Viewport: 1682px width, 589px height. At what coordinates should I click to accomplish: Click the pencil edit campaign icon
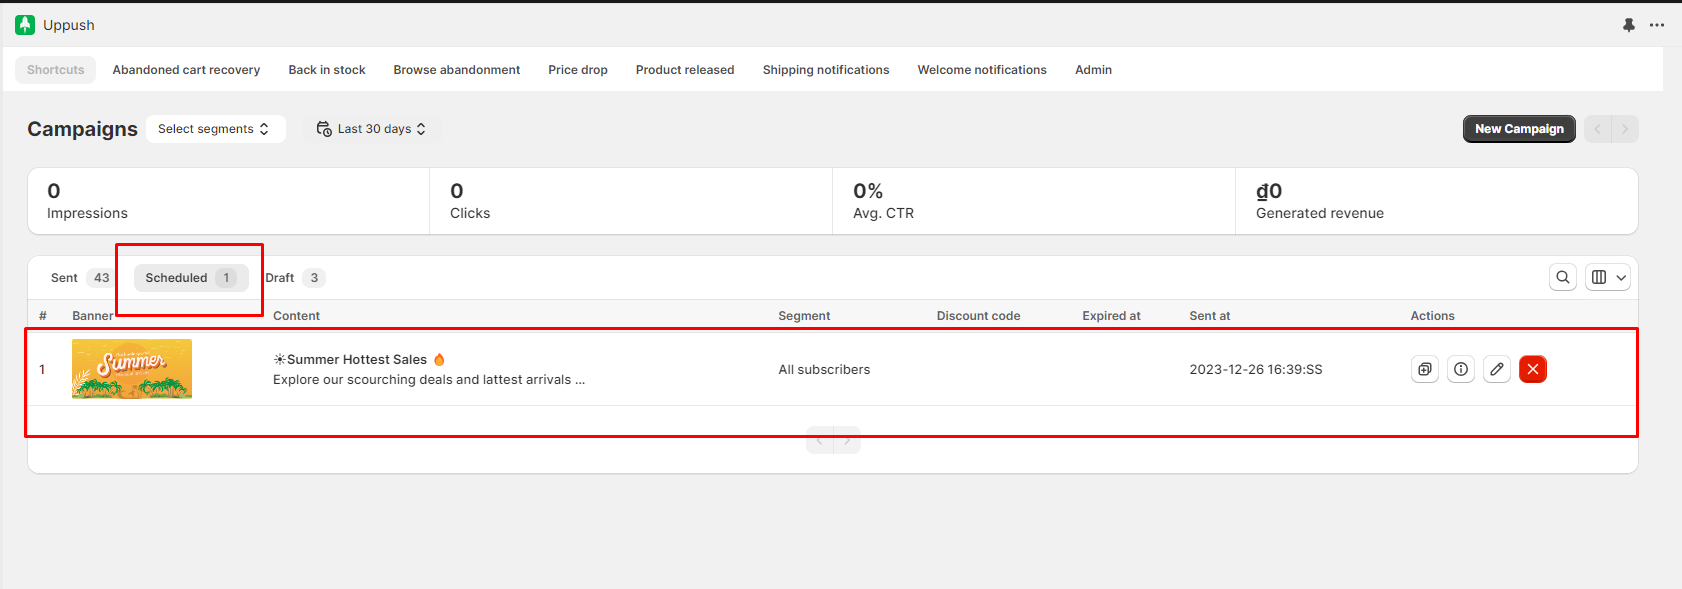point(1496,369)
